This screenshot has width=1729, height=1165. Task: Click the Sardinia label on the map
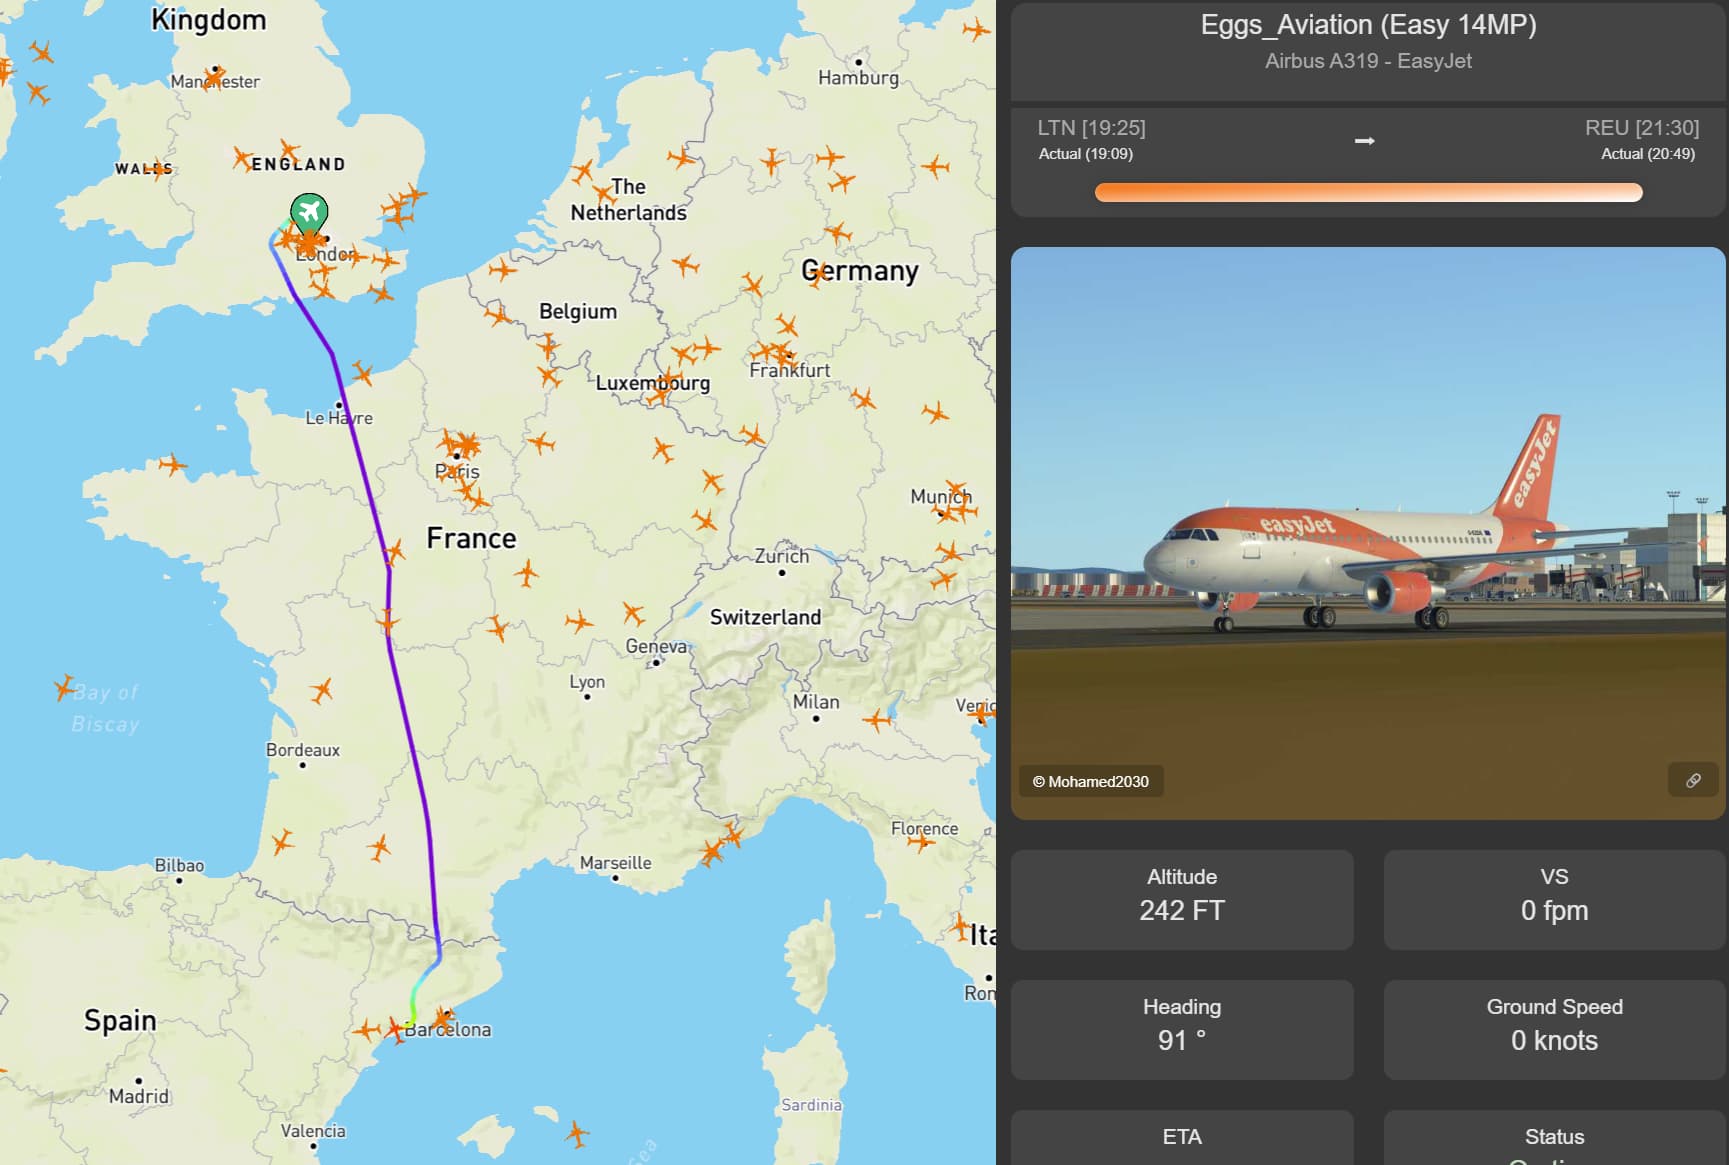[x=811, y=1105]
